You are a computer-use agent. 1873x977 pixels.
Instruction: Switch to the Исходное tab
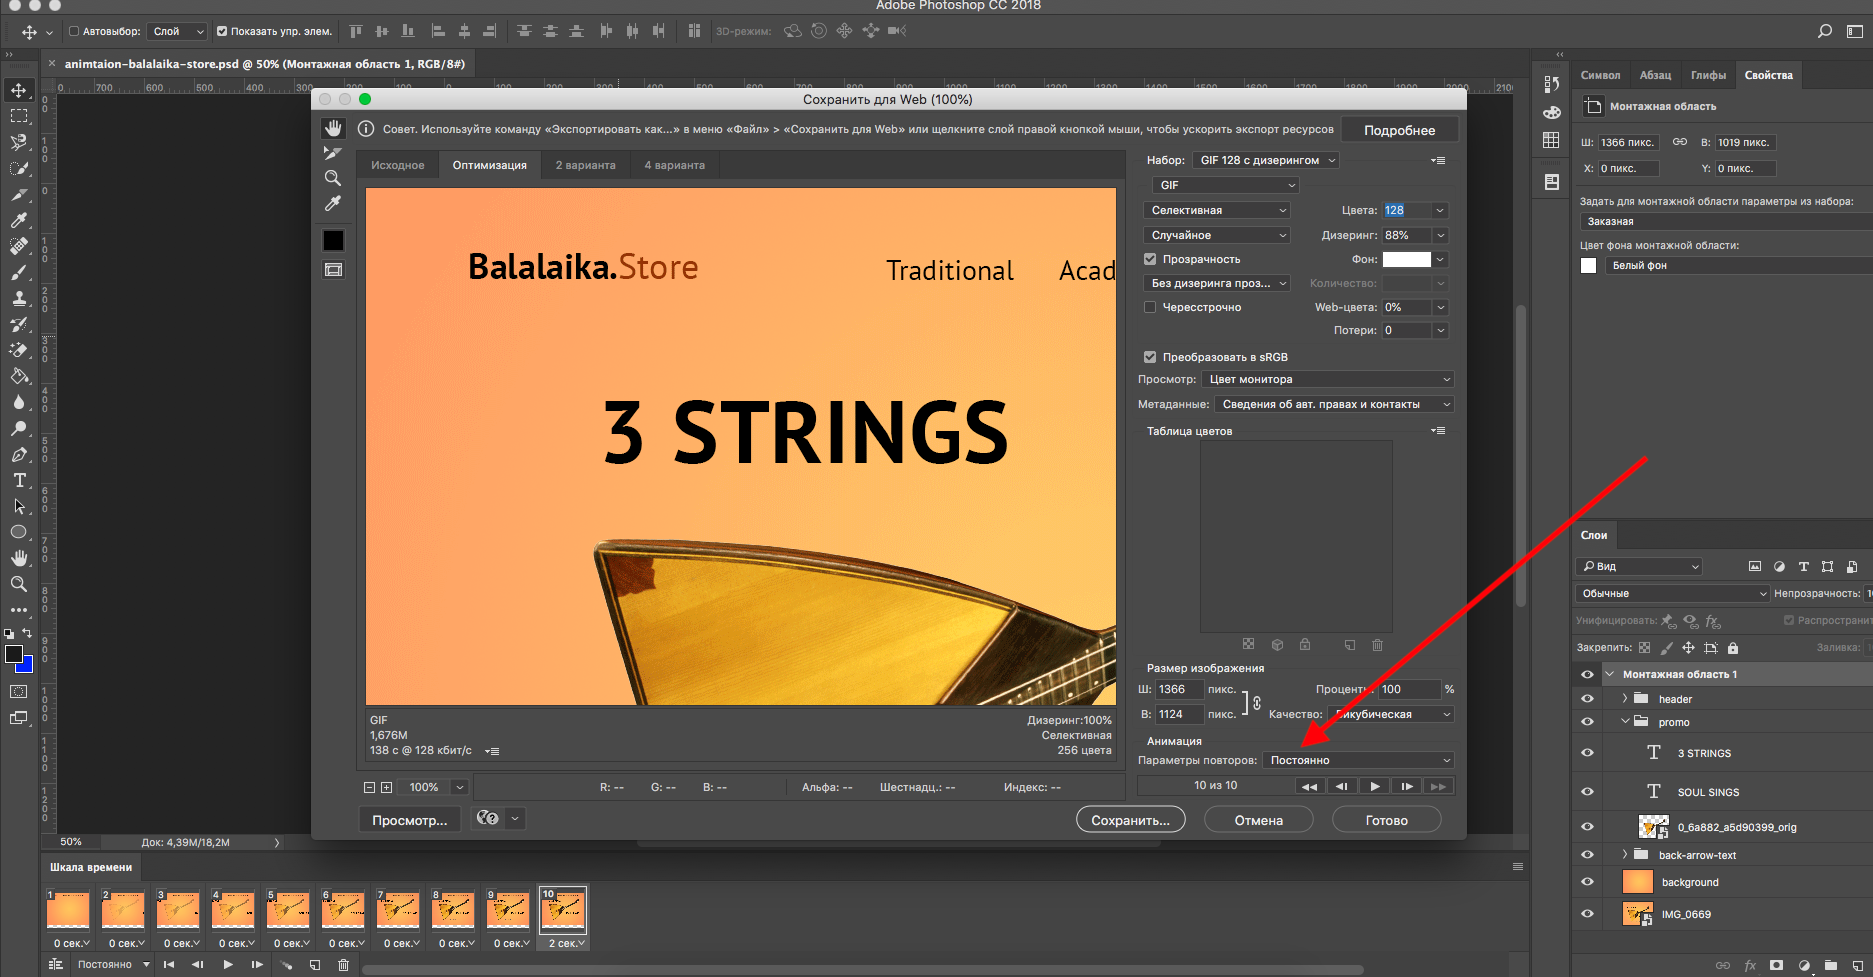[x=397, y=165]
